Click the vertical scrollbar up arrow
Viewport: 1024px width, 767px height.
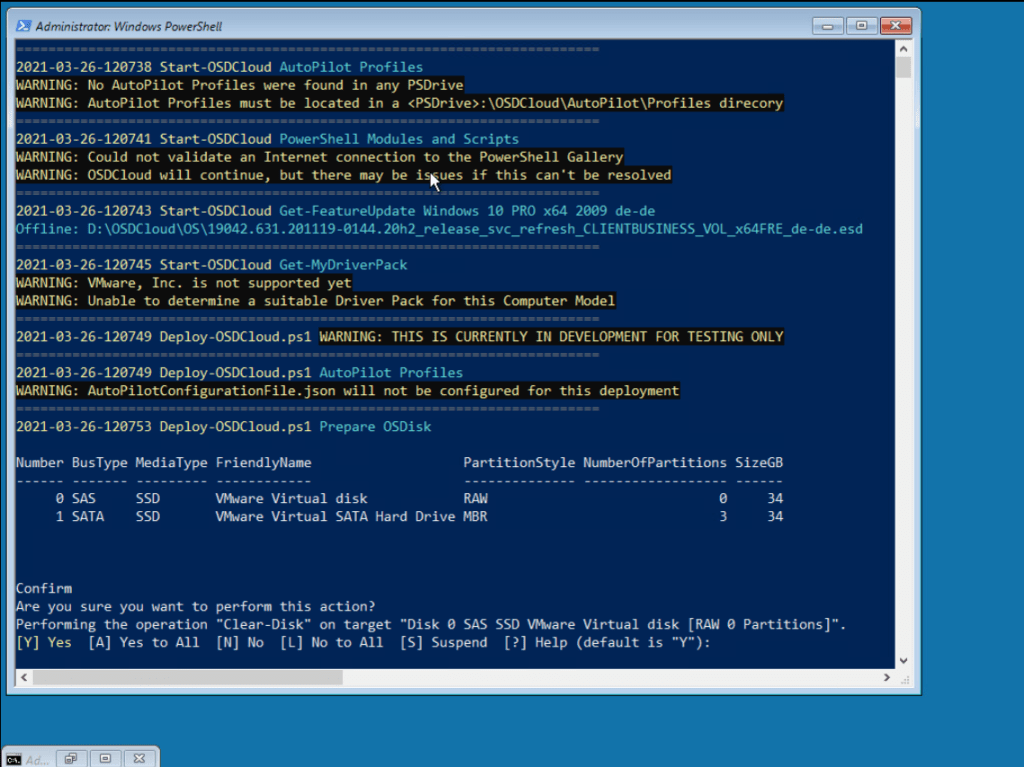[x=903, y=50]
